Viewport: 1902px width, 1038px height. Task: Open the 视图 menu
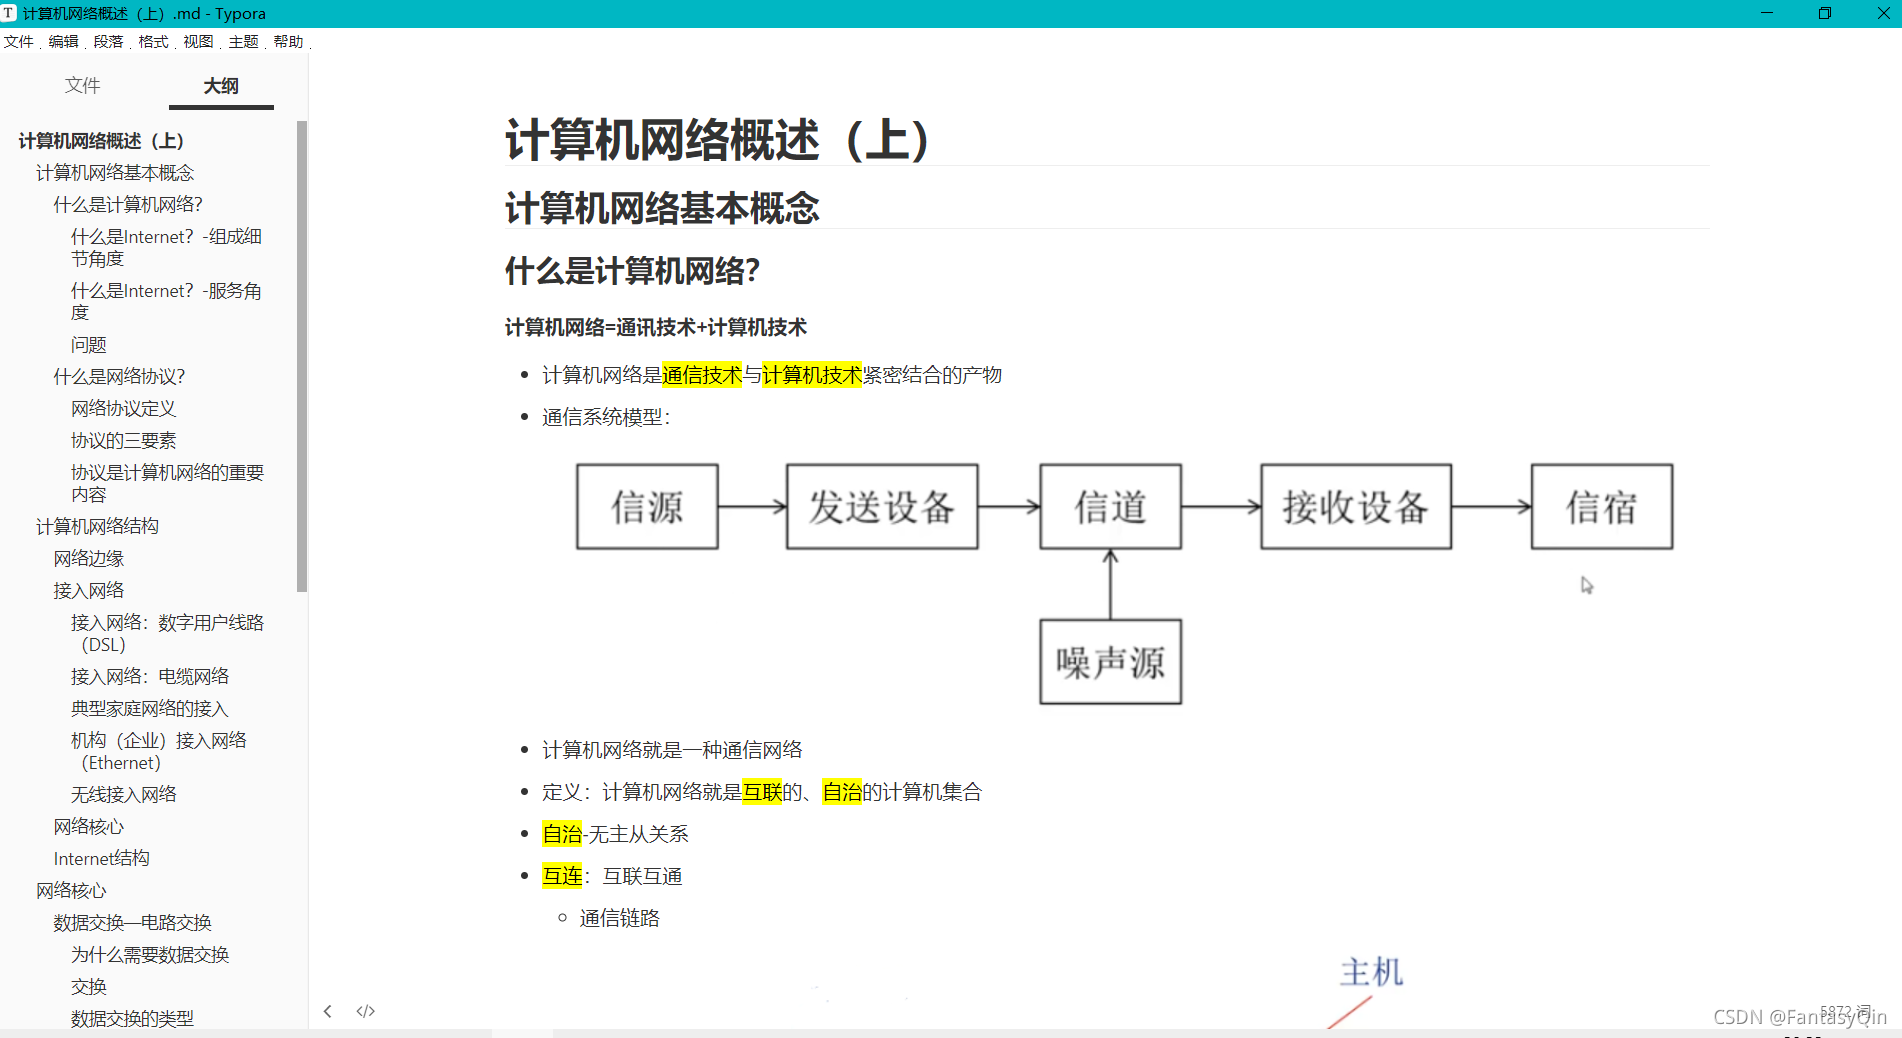198,42
